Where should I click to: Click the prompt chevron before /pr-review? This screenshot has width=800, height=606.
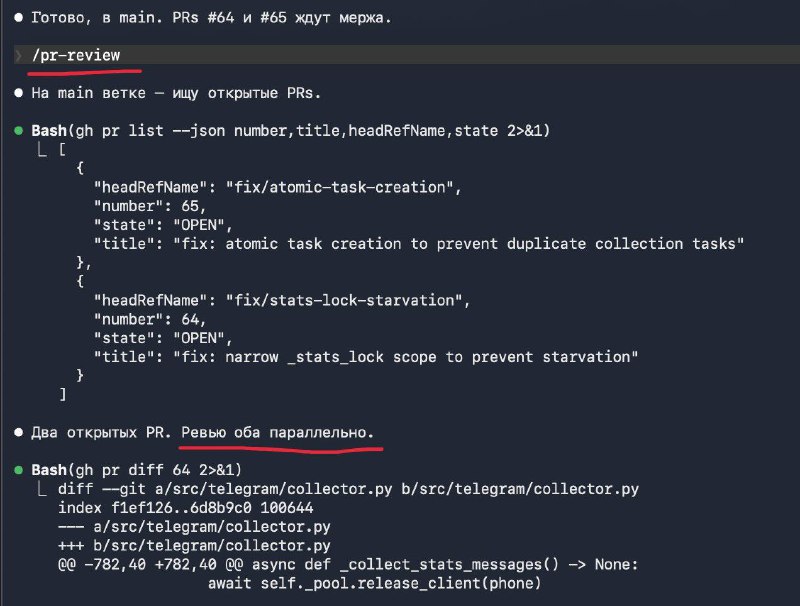coord(19,56)
